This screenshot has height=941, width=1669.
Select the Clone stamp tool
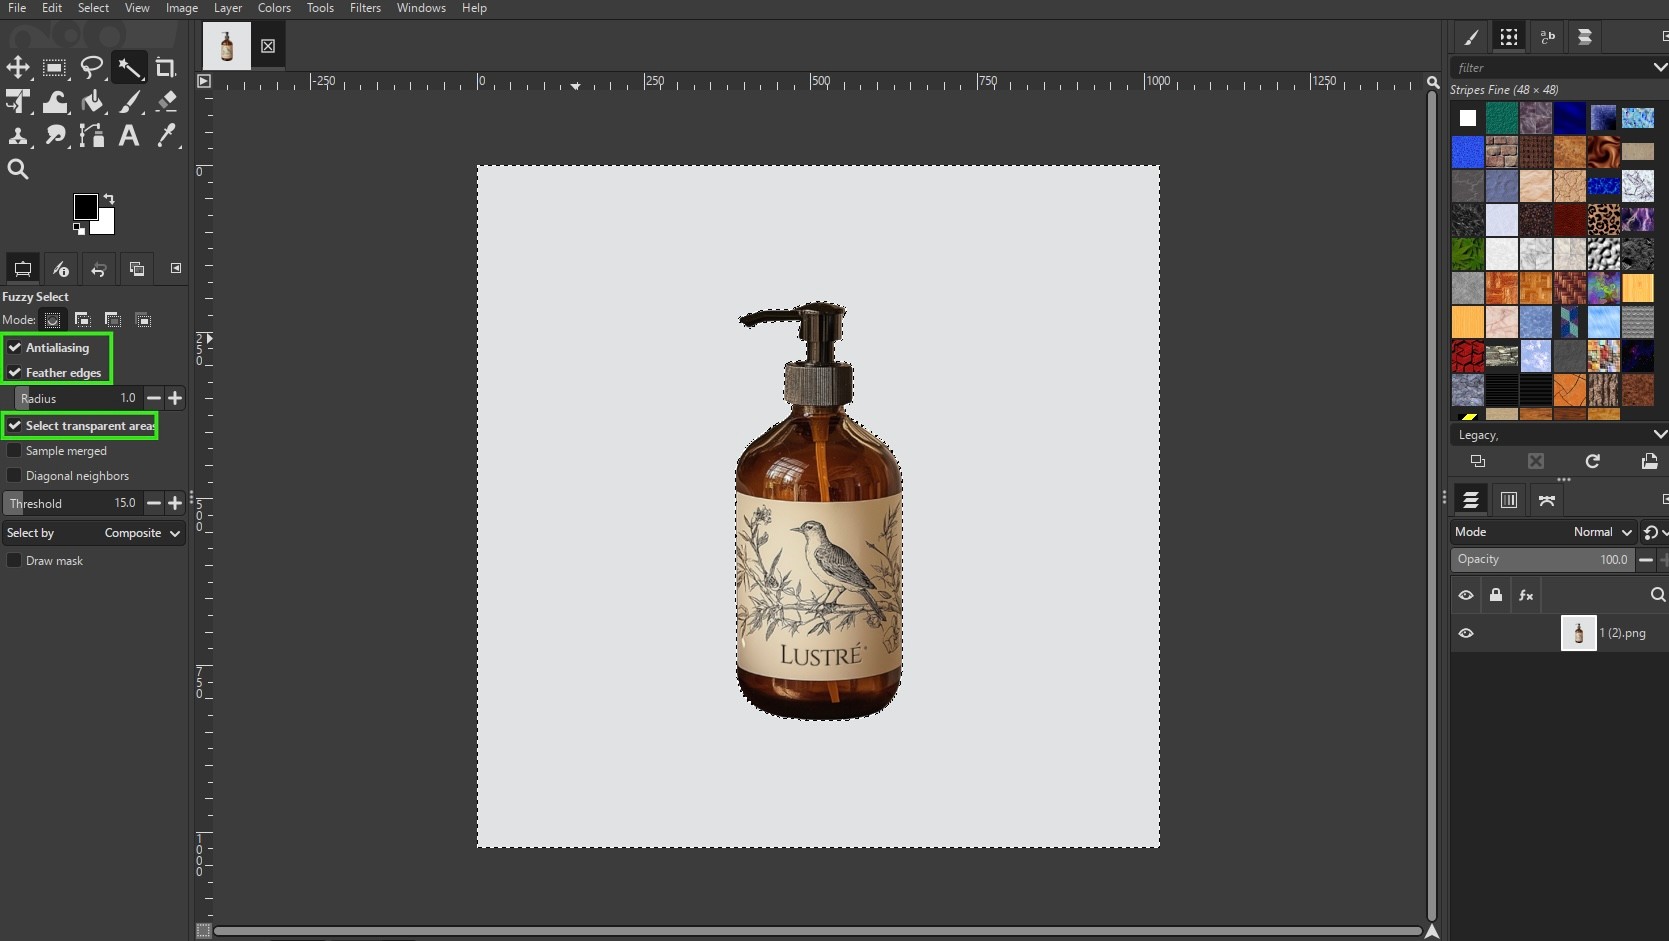coord(18,136)
